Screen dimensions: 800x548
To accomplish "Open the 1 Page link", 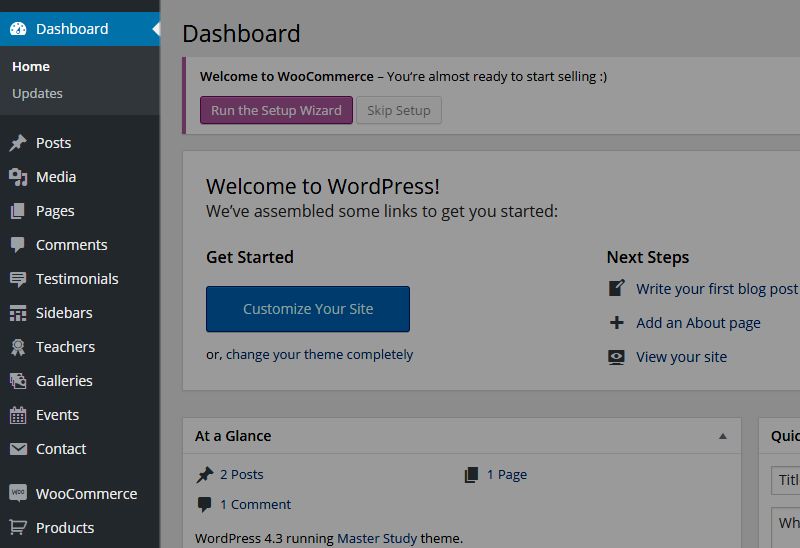I will [x=507, y=475].
